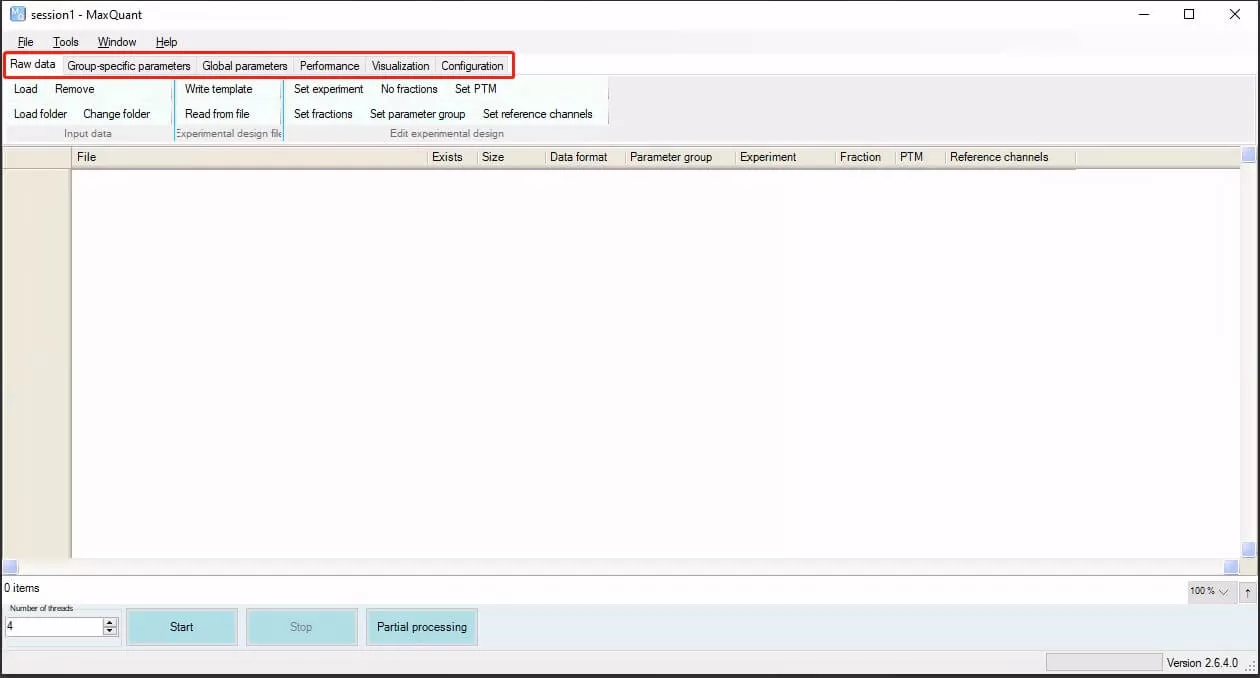Open the Help menu
This screenshot has width=1260, height=678.
pos(166,42)
